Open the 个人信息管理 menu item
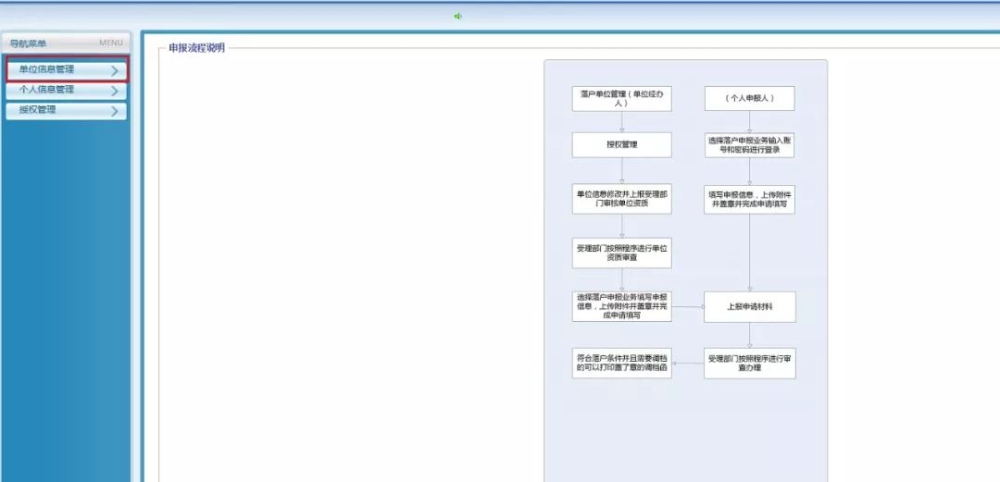Image resolution: width=1000 pixels, height=482 pixels. [x=48, y=90]
